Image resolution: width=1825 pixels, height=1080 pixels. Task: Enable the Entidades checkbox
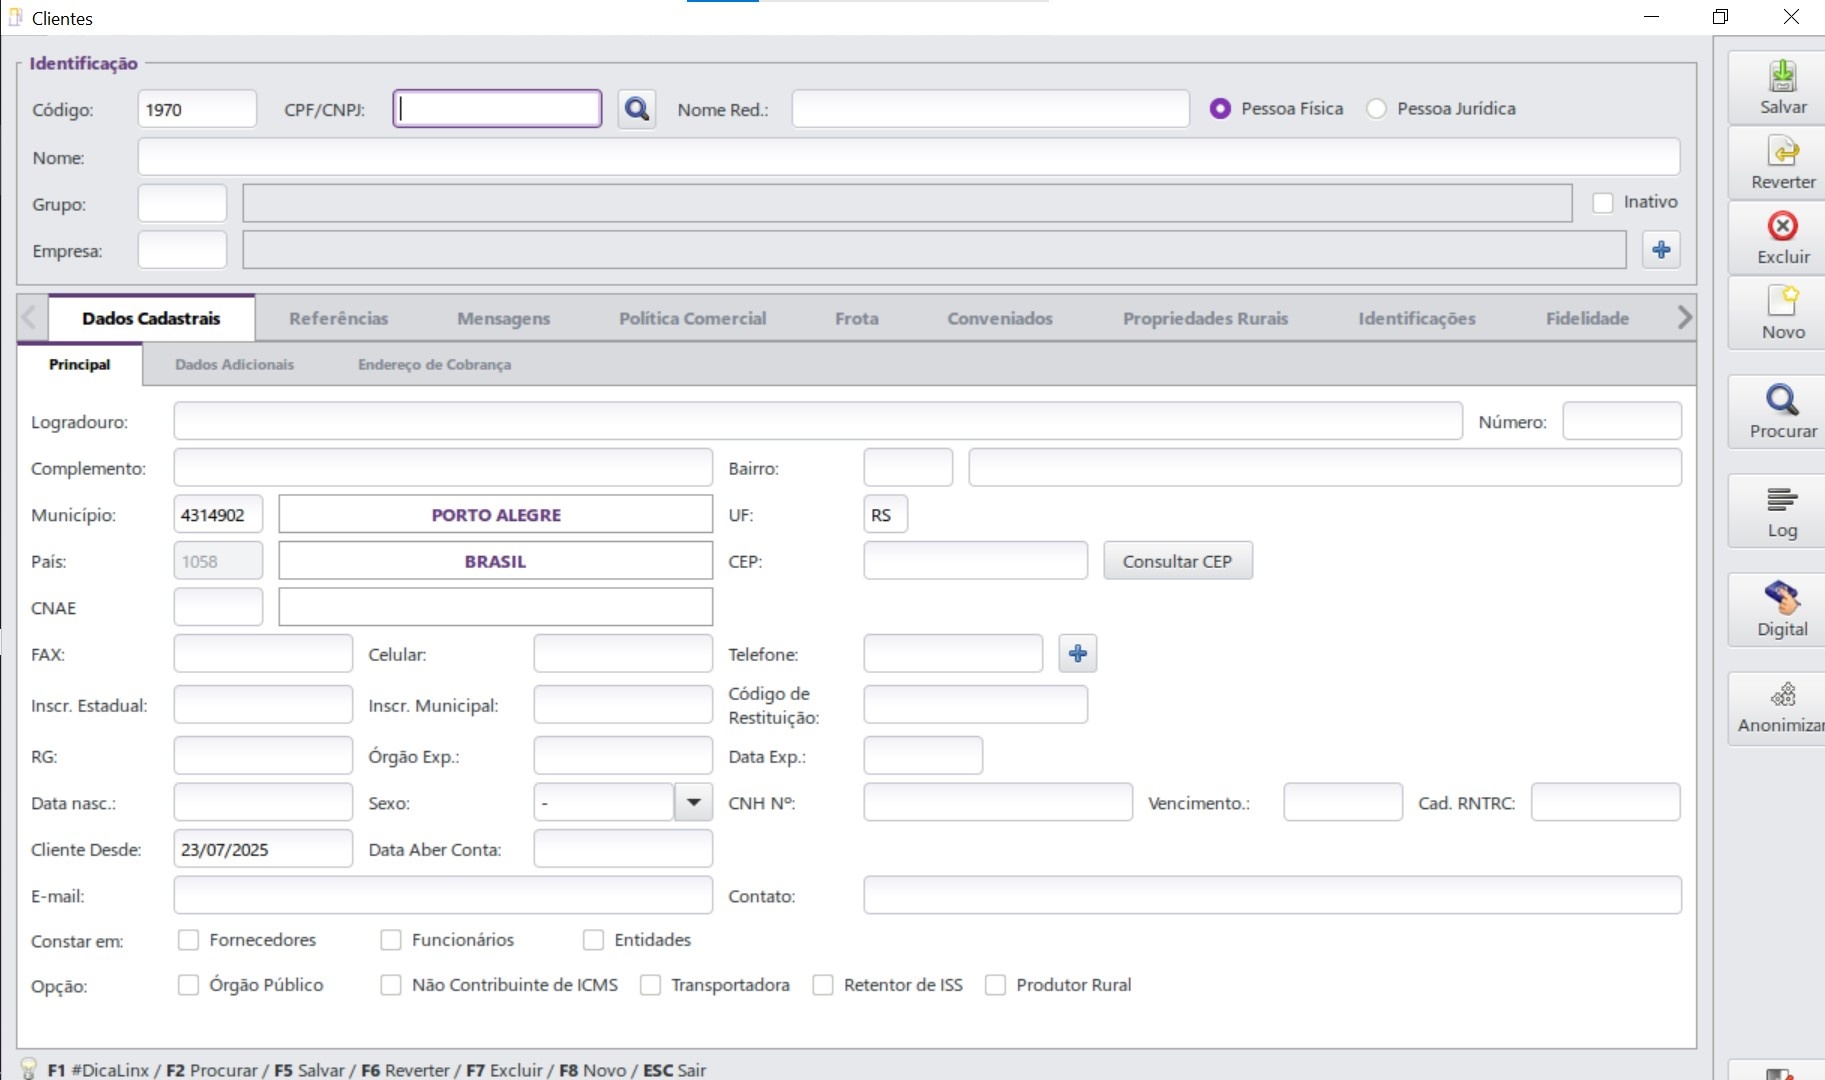pyautogui.click(x=594, y=940)
